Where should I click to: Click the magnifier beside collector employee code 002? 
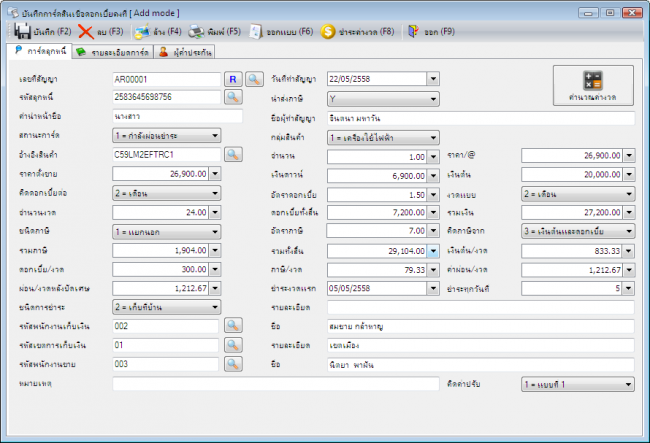(x=233, y=325)
